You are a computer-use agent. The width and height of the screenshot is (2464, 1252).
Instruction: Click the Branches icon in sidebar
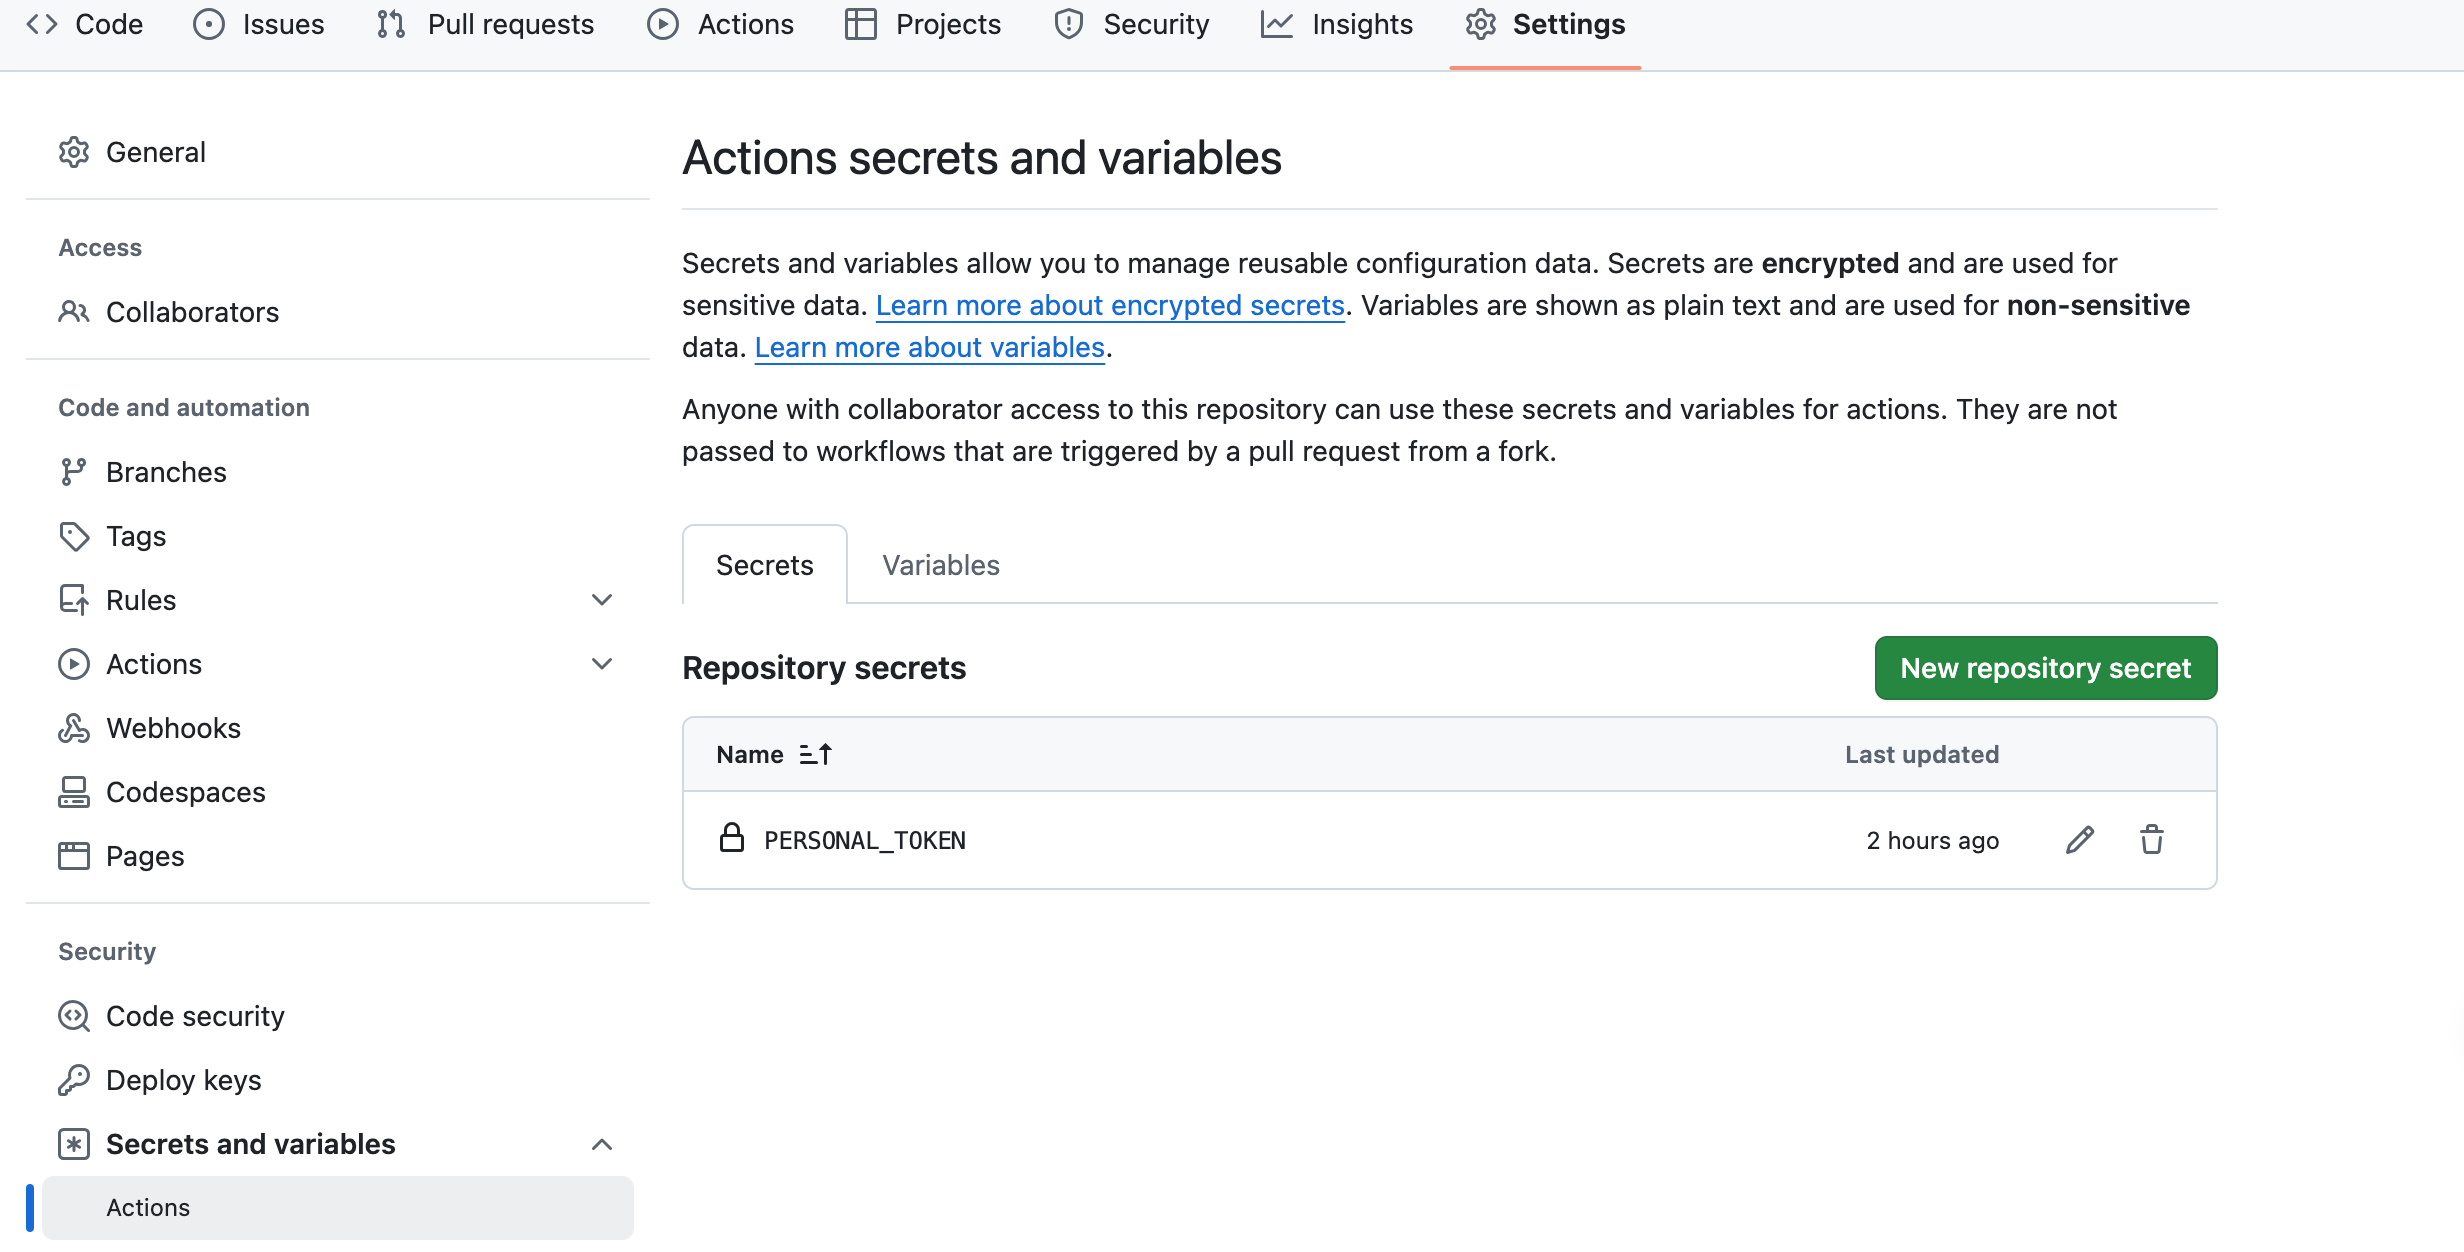(74, 472)
